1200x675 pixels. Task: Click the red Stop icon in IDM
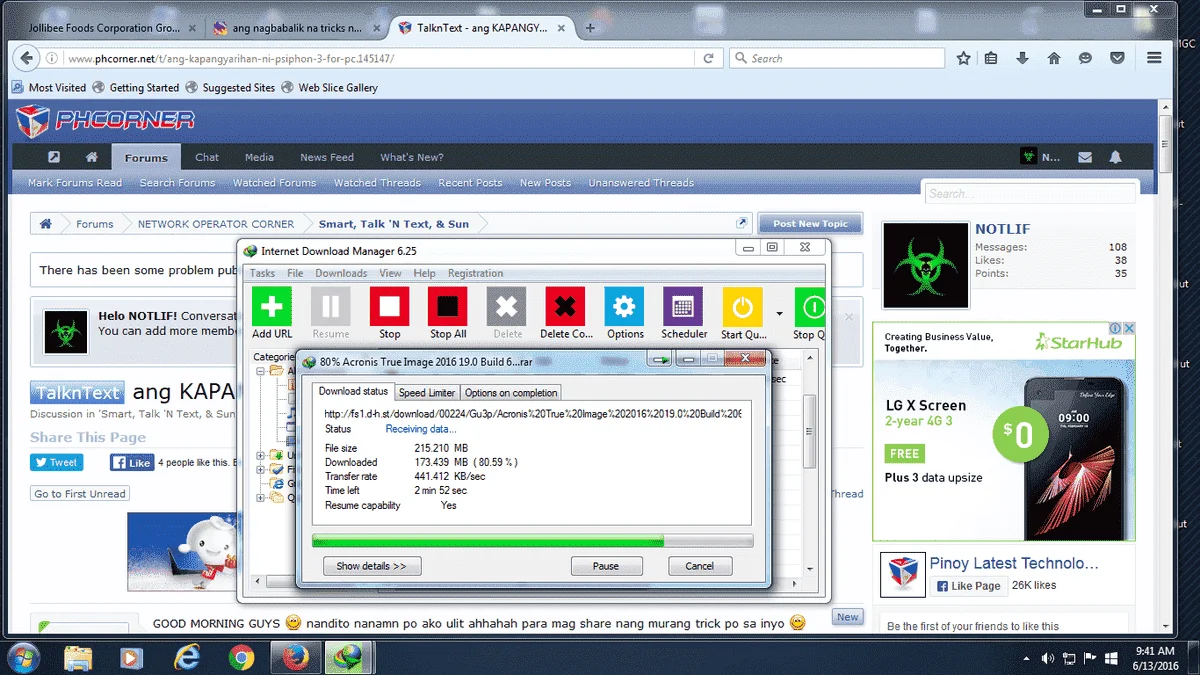(x=389, y=306)
